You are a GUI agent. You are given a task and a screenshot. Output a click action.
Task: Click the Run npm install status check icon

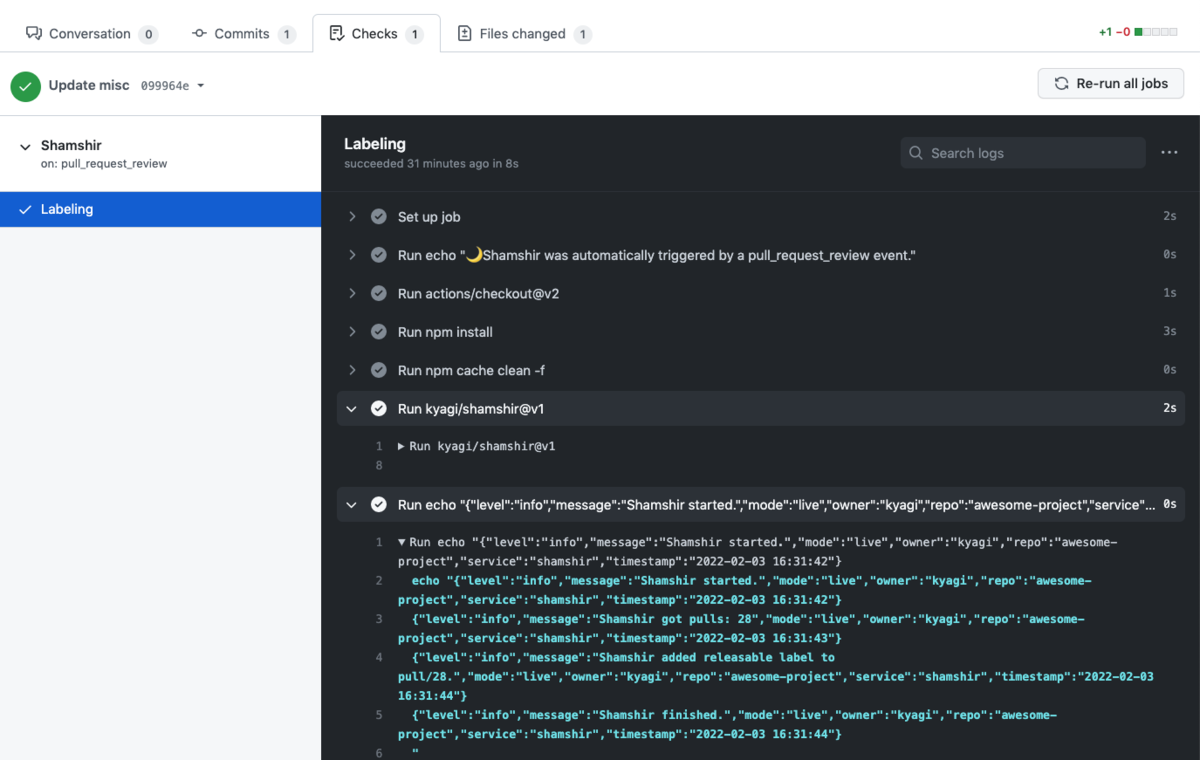[x=378, y=331]
